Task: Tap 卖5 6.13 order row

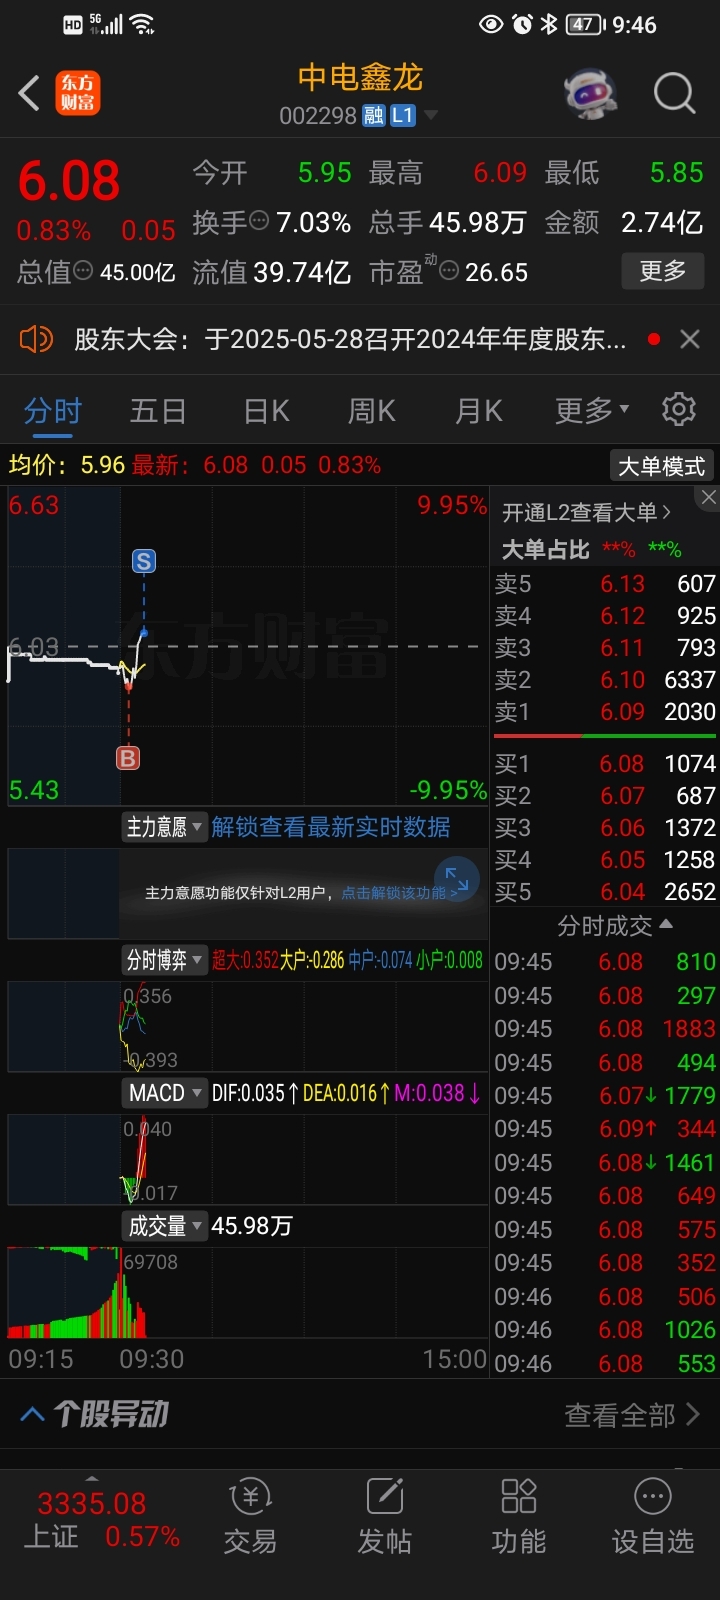Action: (605, 584)
